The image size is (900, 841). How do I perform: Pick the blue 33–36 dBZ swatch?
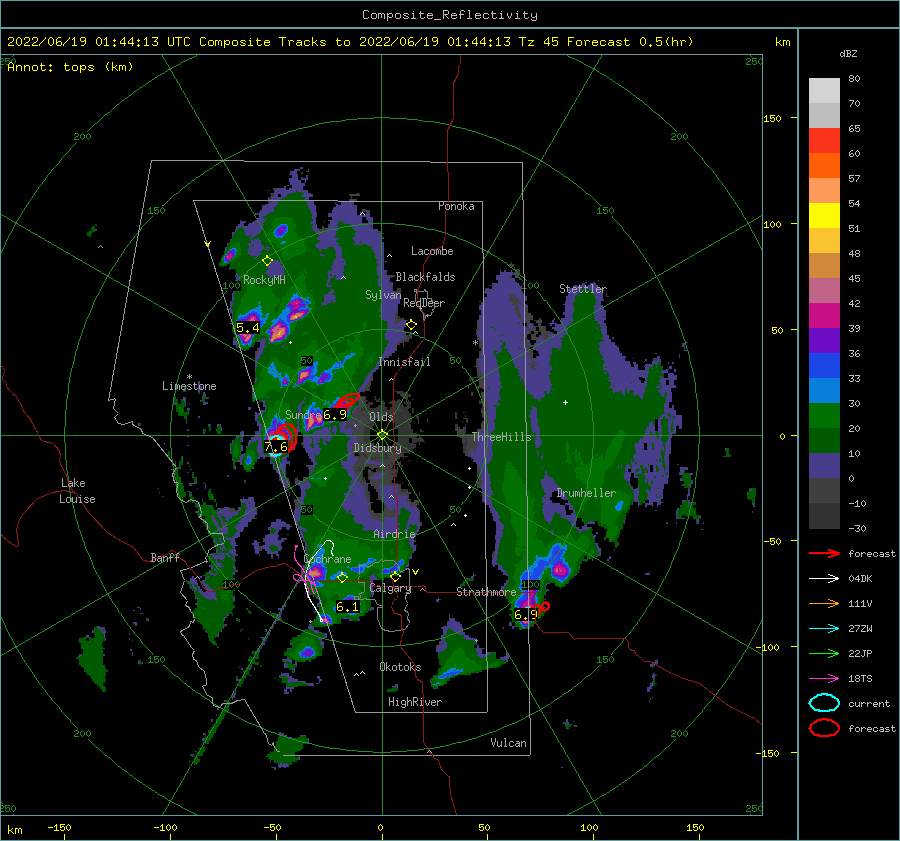[x=824, y=366]
